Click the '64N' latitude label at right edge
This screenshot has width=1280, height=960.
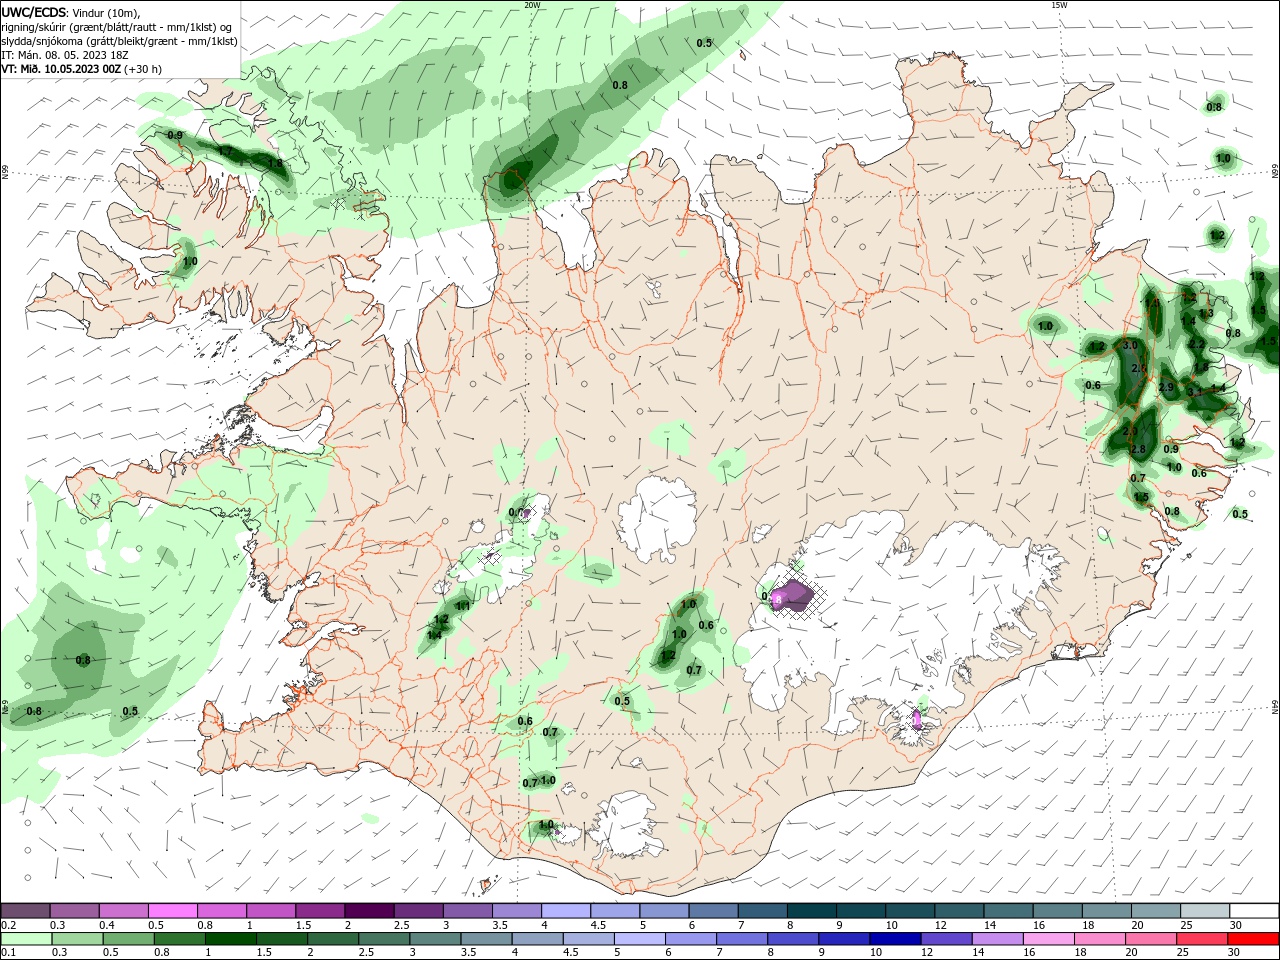click(1275, 708)
